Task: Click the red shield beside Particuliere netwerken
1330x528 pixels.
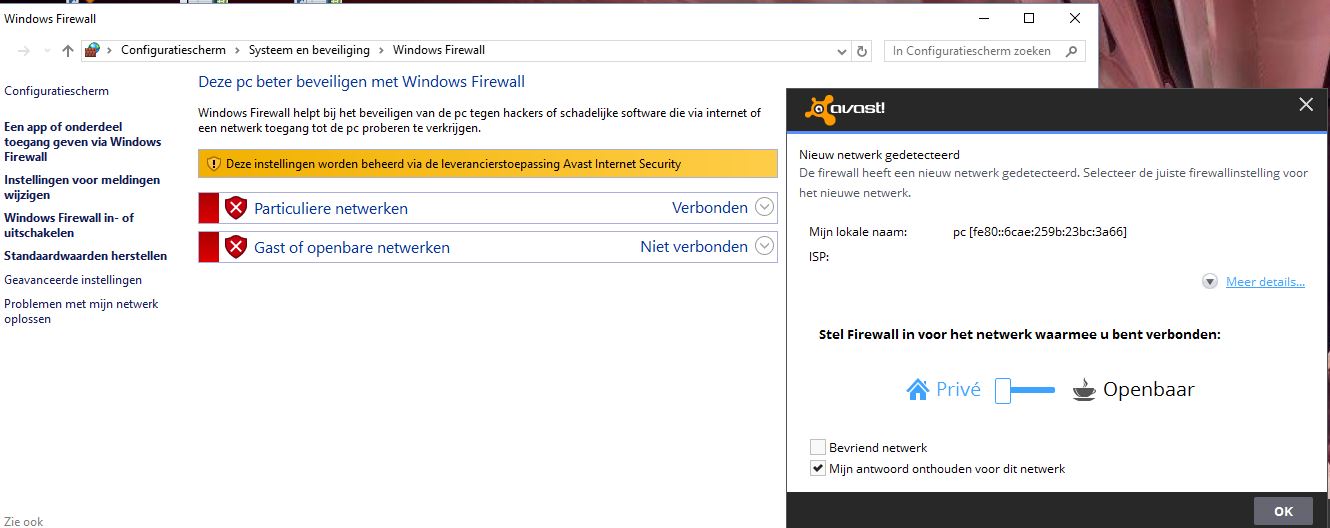Action: point(236,208)
